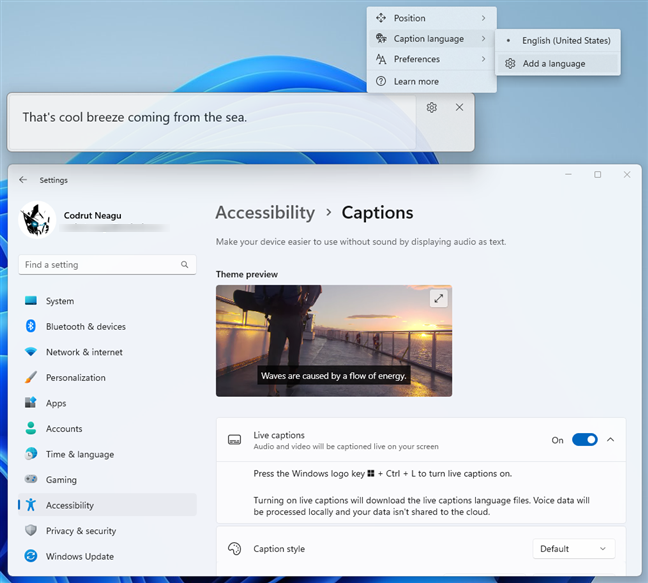The width and height of the screenshot is (648, 583).
Task: Open Network & internet settings
Action: coord(107,352)
